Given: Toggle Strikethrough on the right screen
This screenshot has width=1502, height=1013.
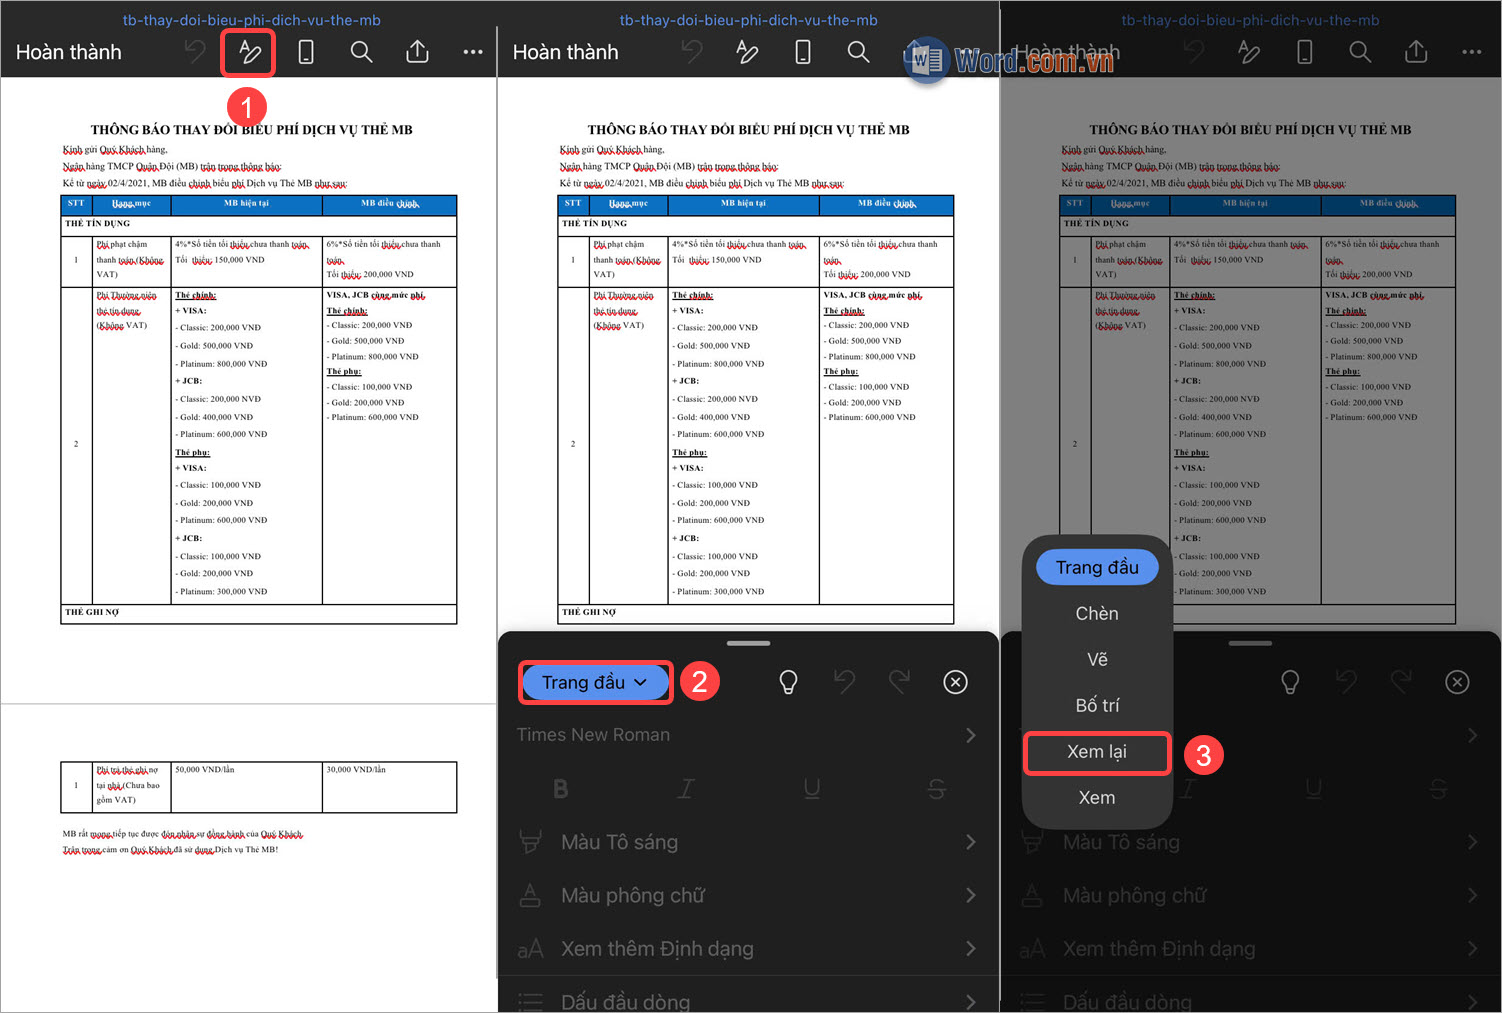Looking at the screenshot, I should coord(1439,789).
